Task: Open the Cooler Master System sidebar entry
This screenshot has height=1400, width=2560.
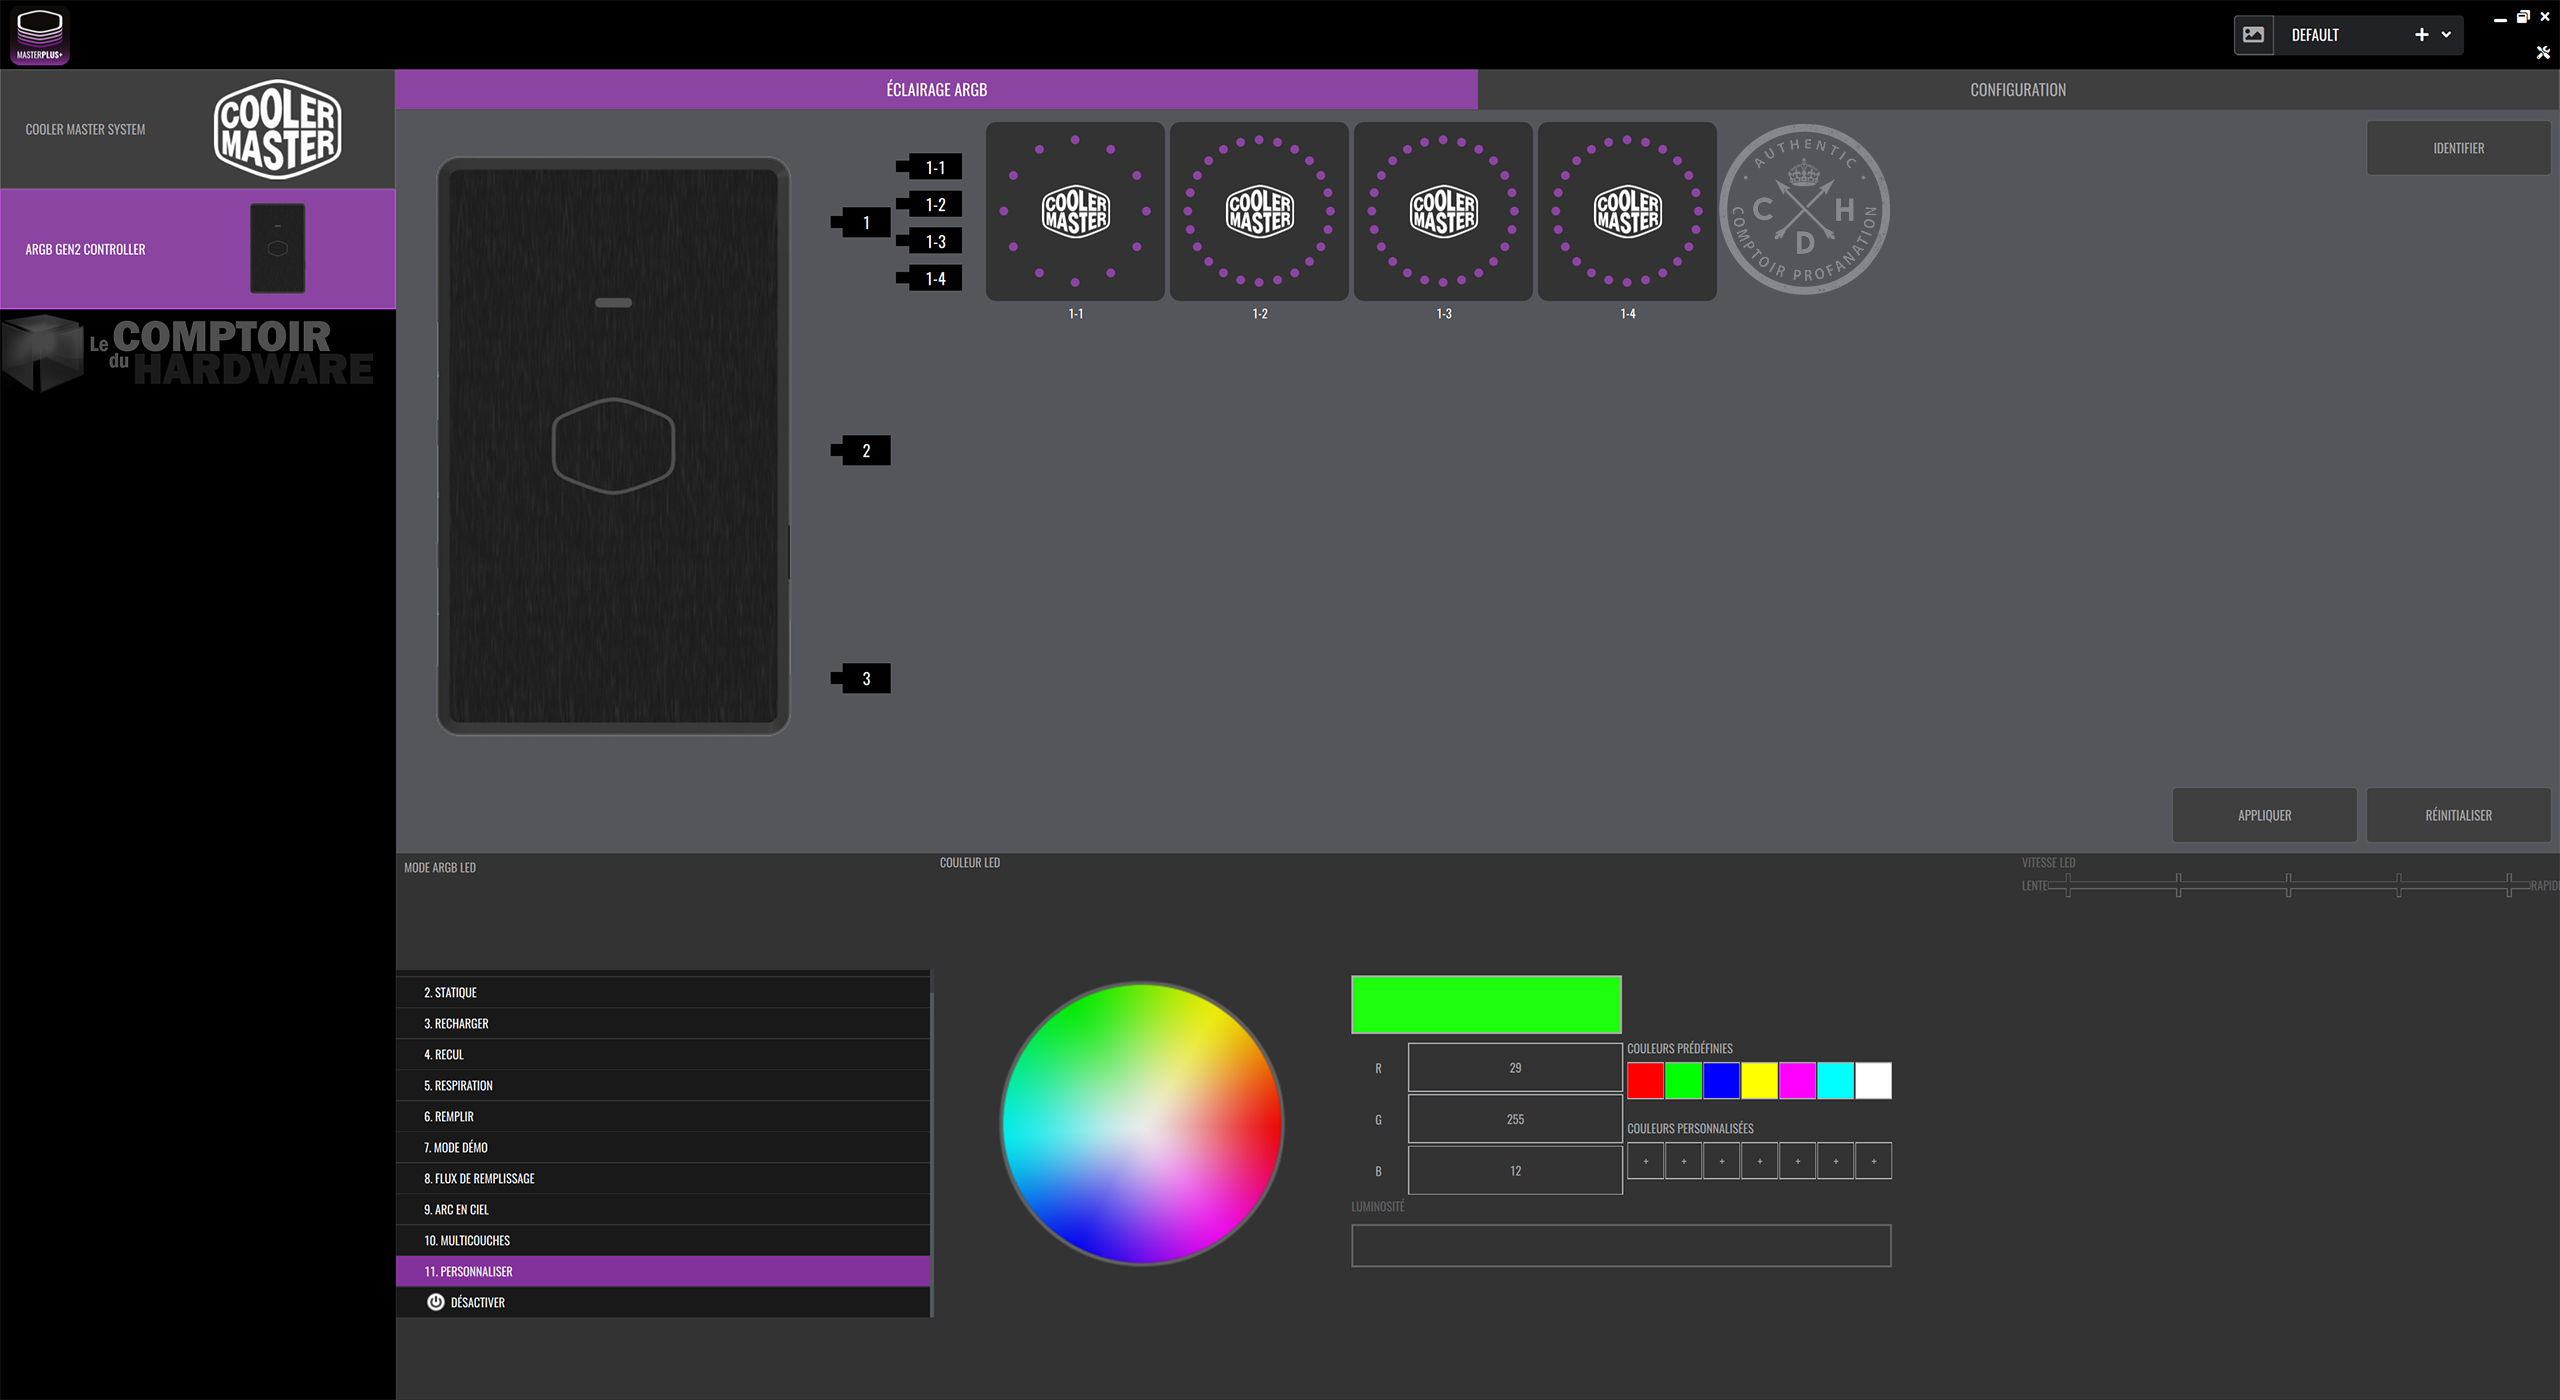Action: click(197, 129)
